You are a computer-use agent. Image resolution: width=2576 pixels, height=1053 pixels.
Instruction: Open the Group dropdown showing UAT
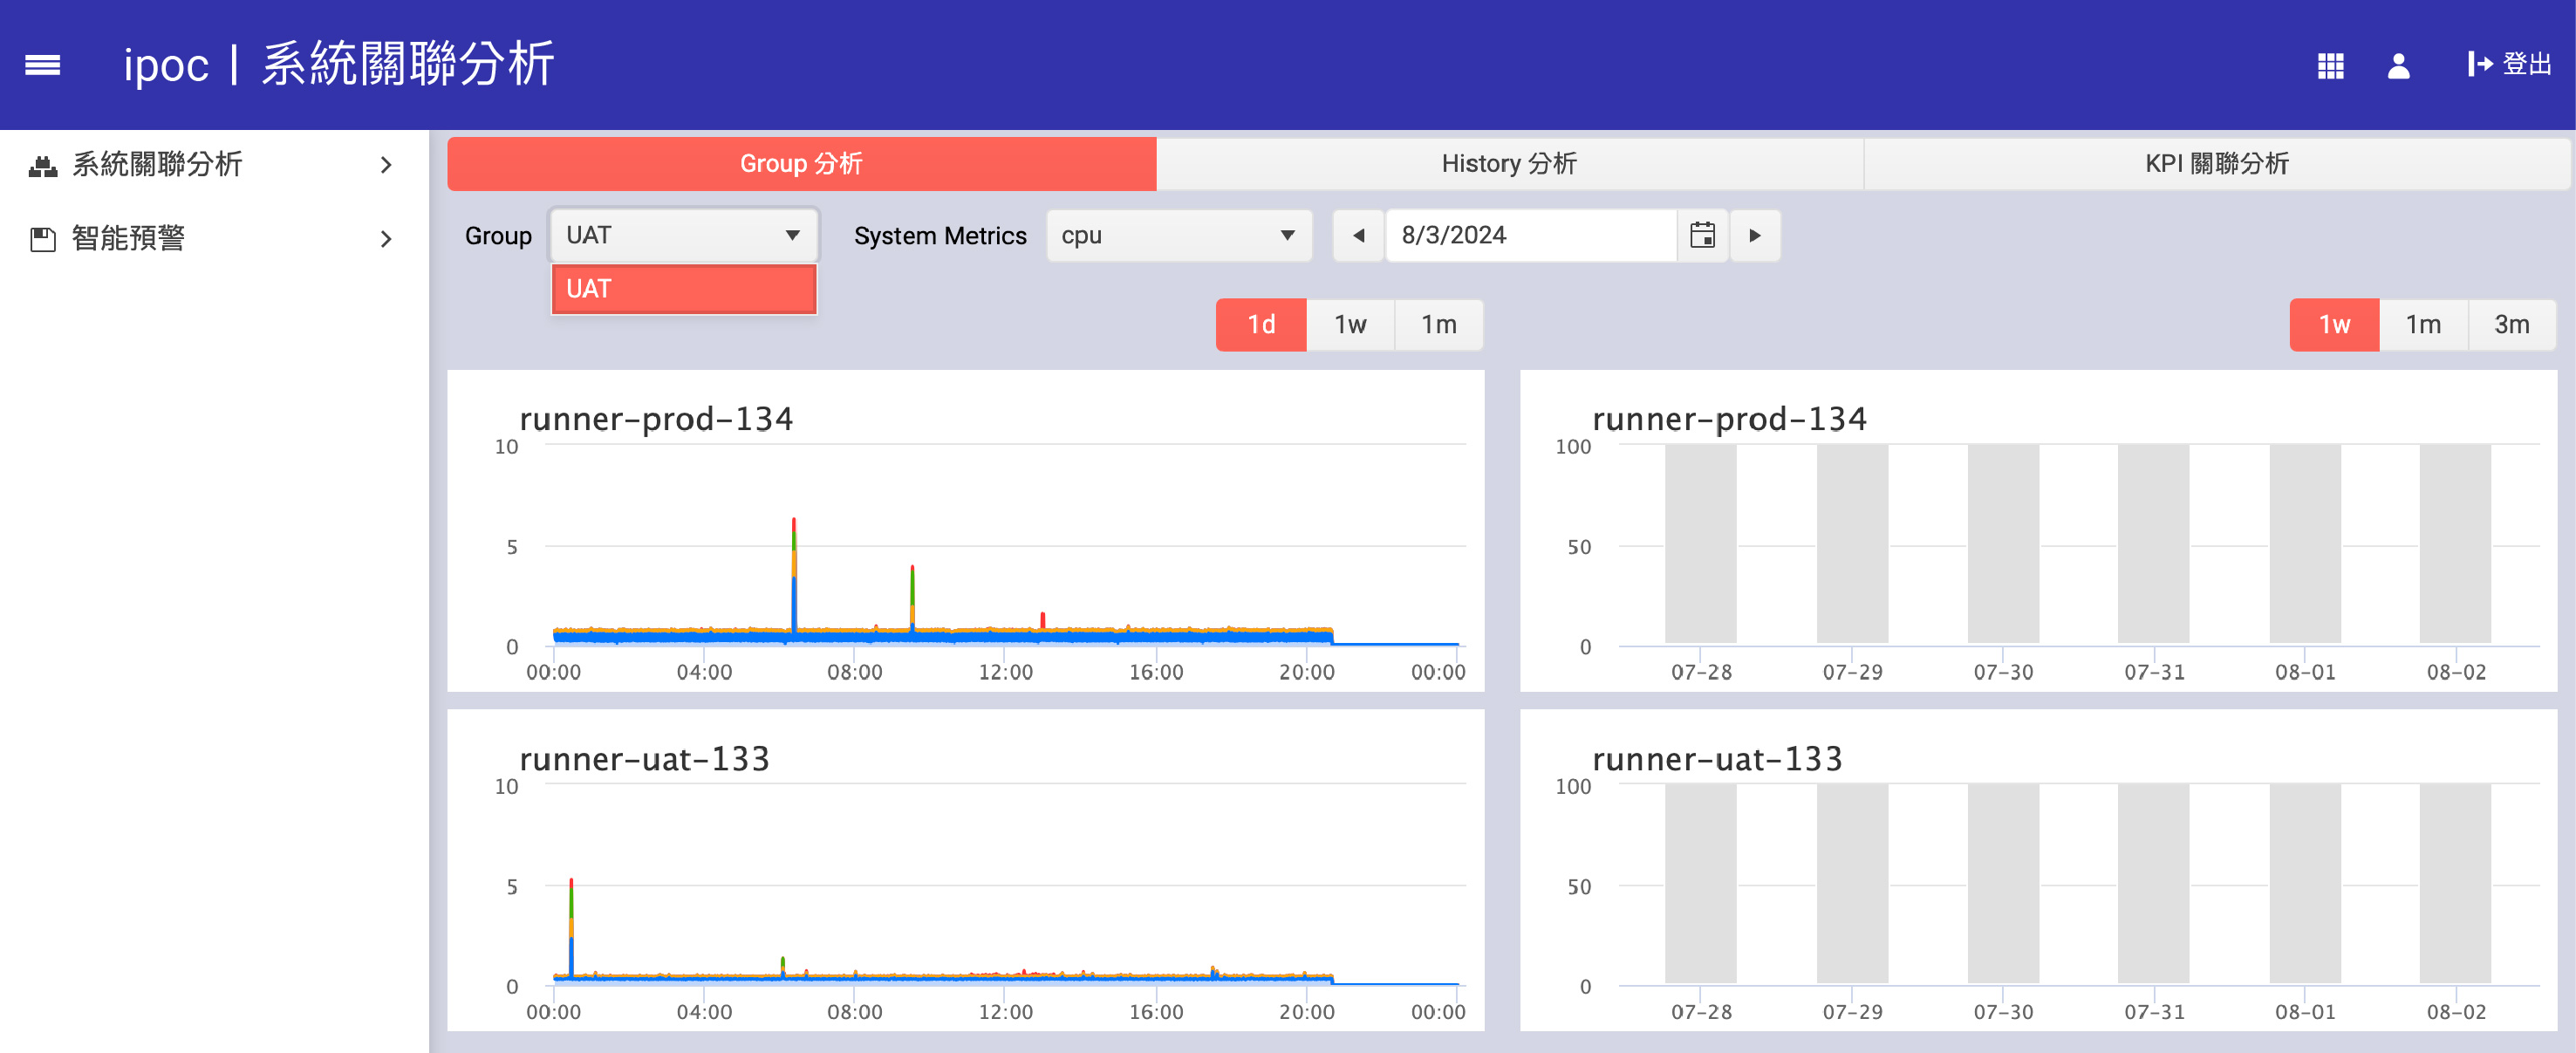684,235
